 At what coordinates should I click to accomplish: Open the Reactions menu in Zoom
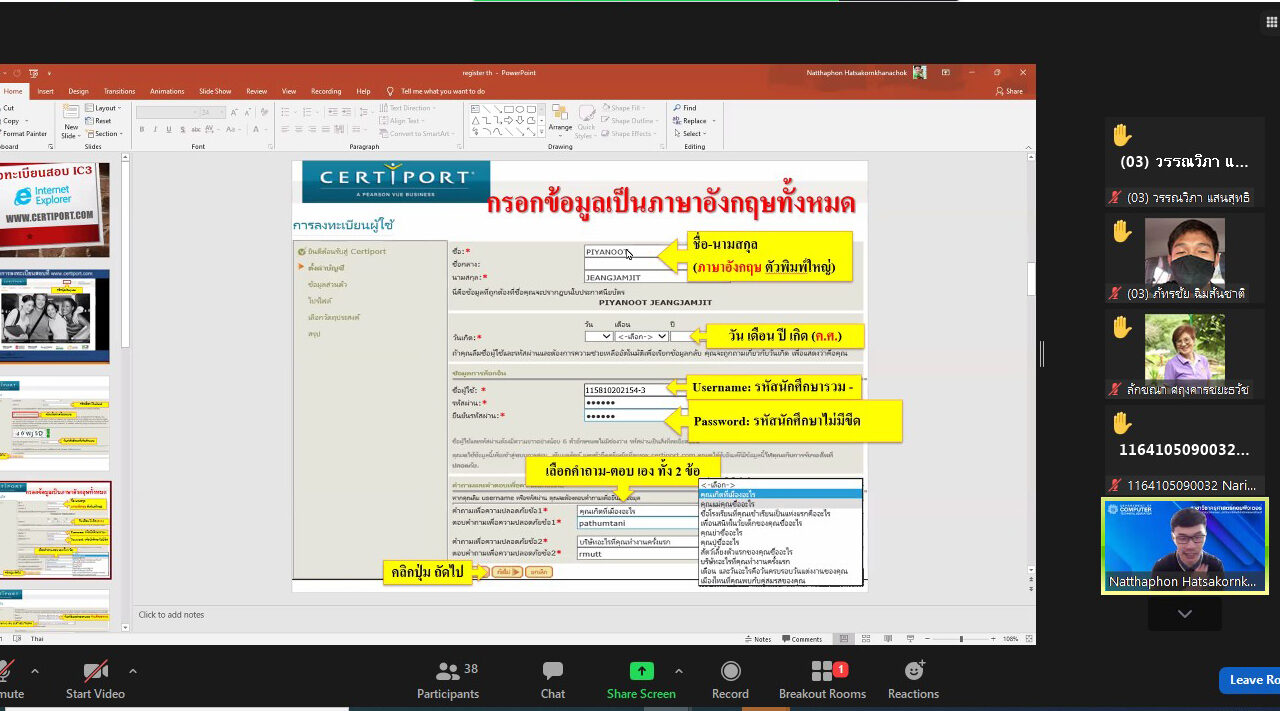point(913,681)
